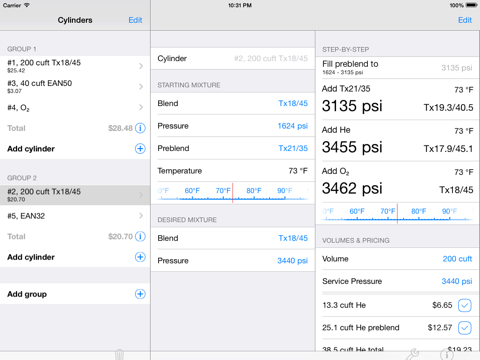The image size is (480, 360).
Task: Tap Add cylinder label under Group 1
Action: click(31, 149)
